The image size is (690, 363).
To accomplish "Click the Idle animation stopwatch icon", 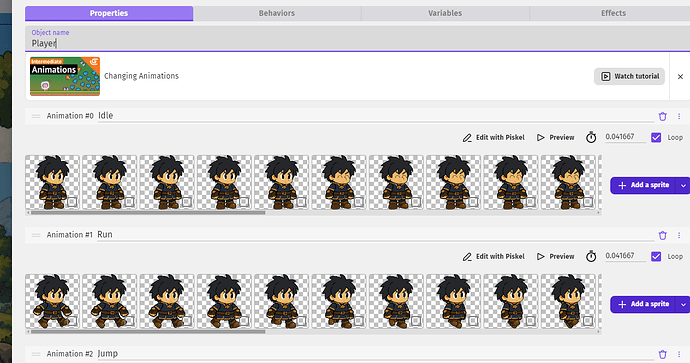I will (591, 137).
